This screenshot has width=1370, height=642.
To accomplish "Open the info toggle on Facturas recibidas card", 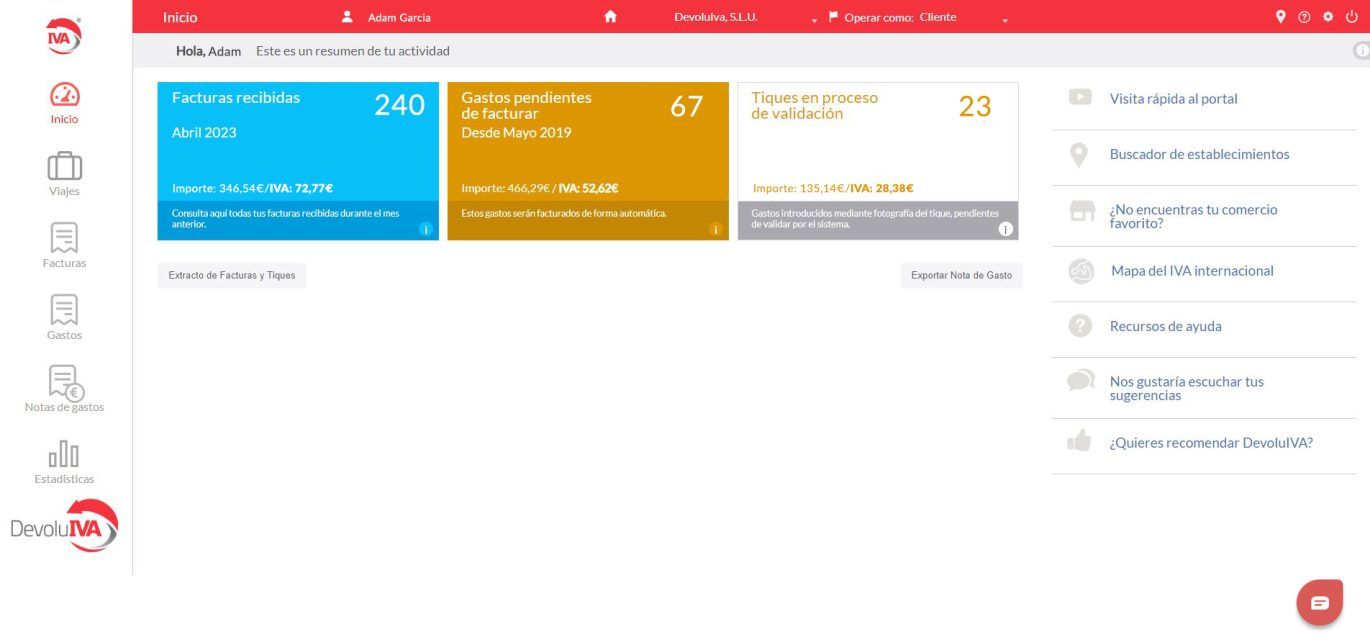I will (424, 229).
